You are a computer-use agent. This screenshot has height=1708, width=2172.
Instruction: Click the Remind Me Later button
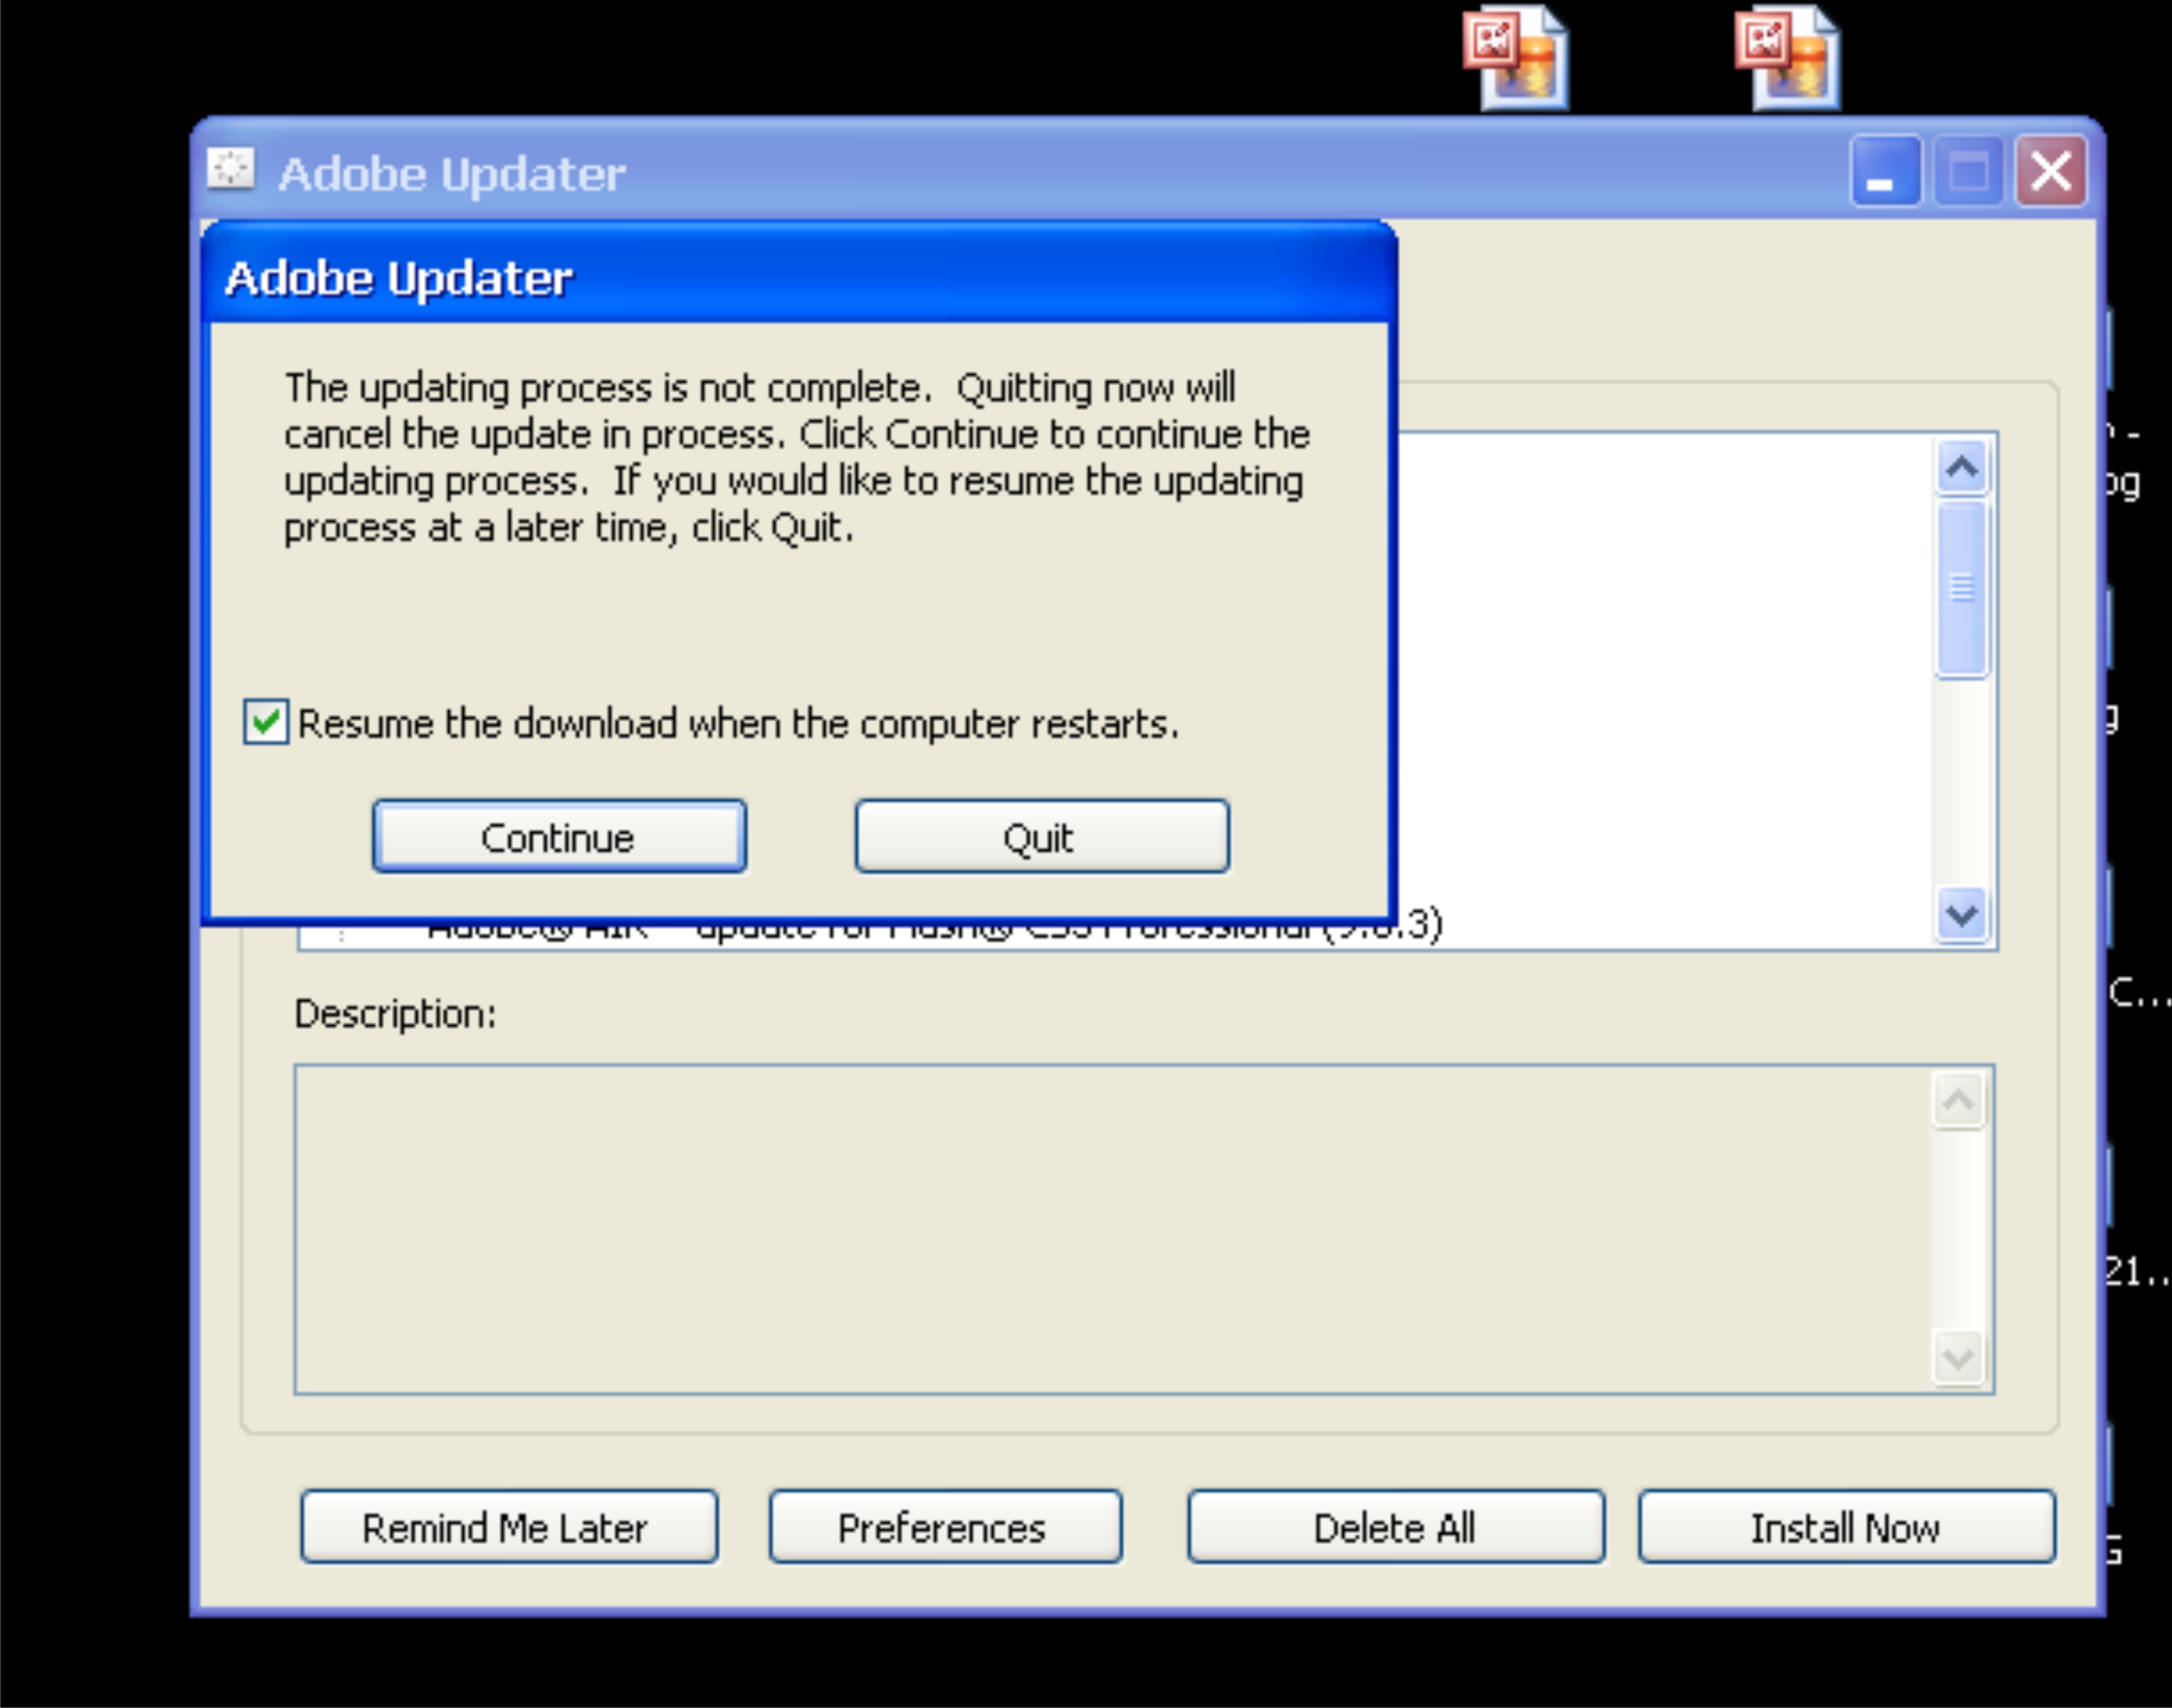coord(509,1527)
